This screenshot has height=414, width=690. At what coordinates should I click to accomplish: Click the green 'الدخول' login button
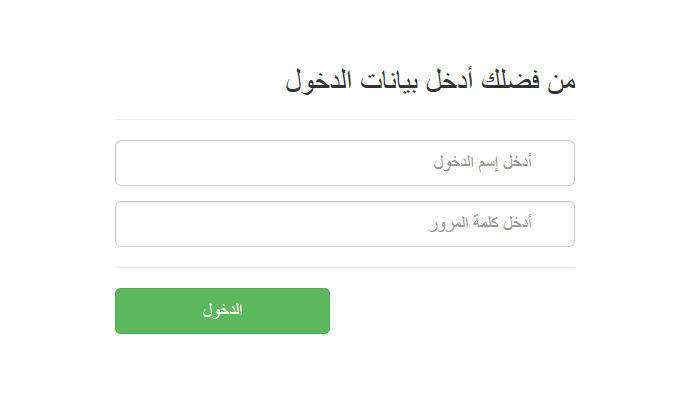(222, 311)
